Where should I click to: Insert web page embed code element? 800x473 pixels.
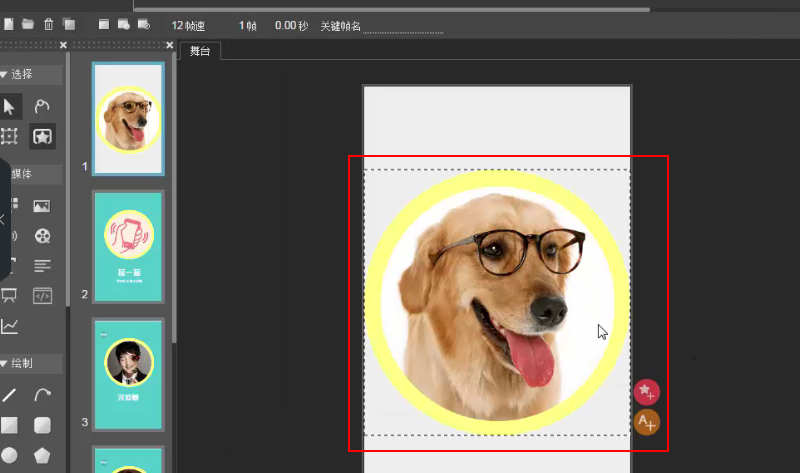click(x=42, y=296)
